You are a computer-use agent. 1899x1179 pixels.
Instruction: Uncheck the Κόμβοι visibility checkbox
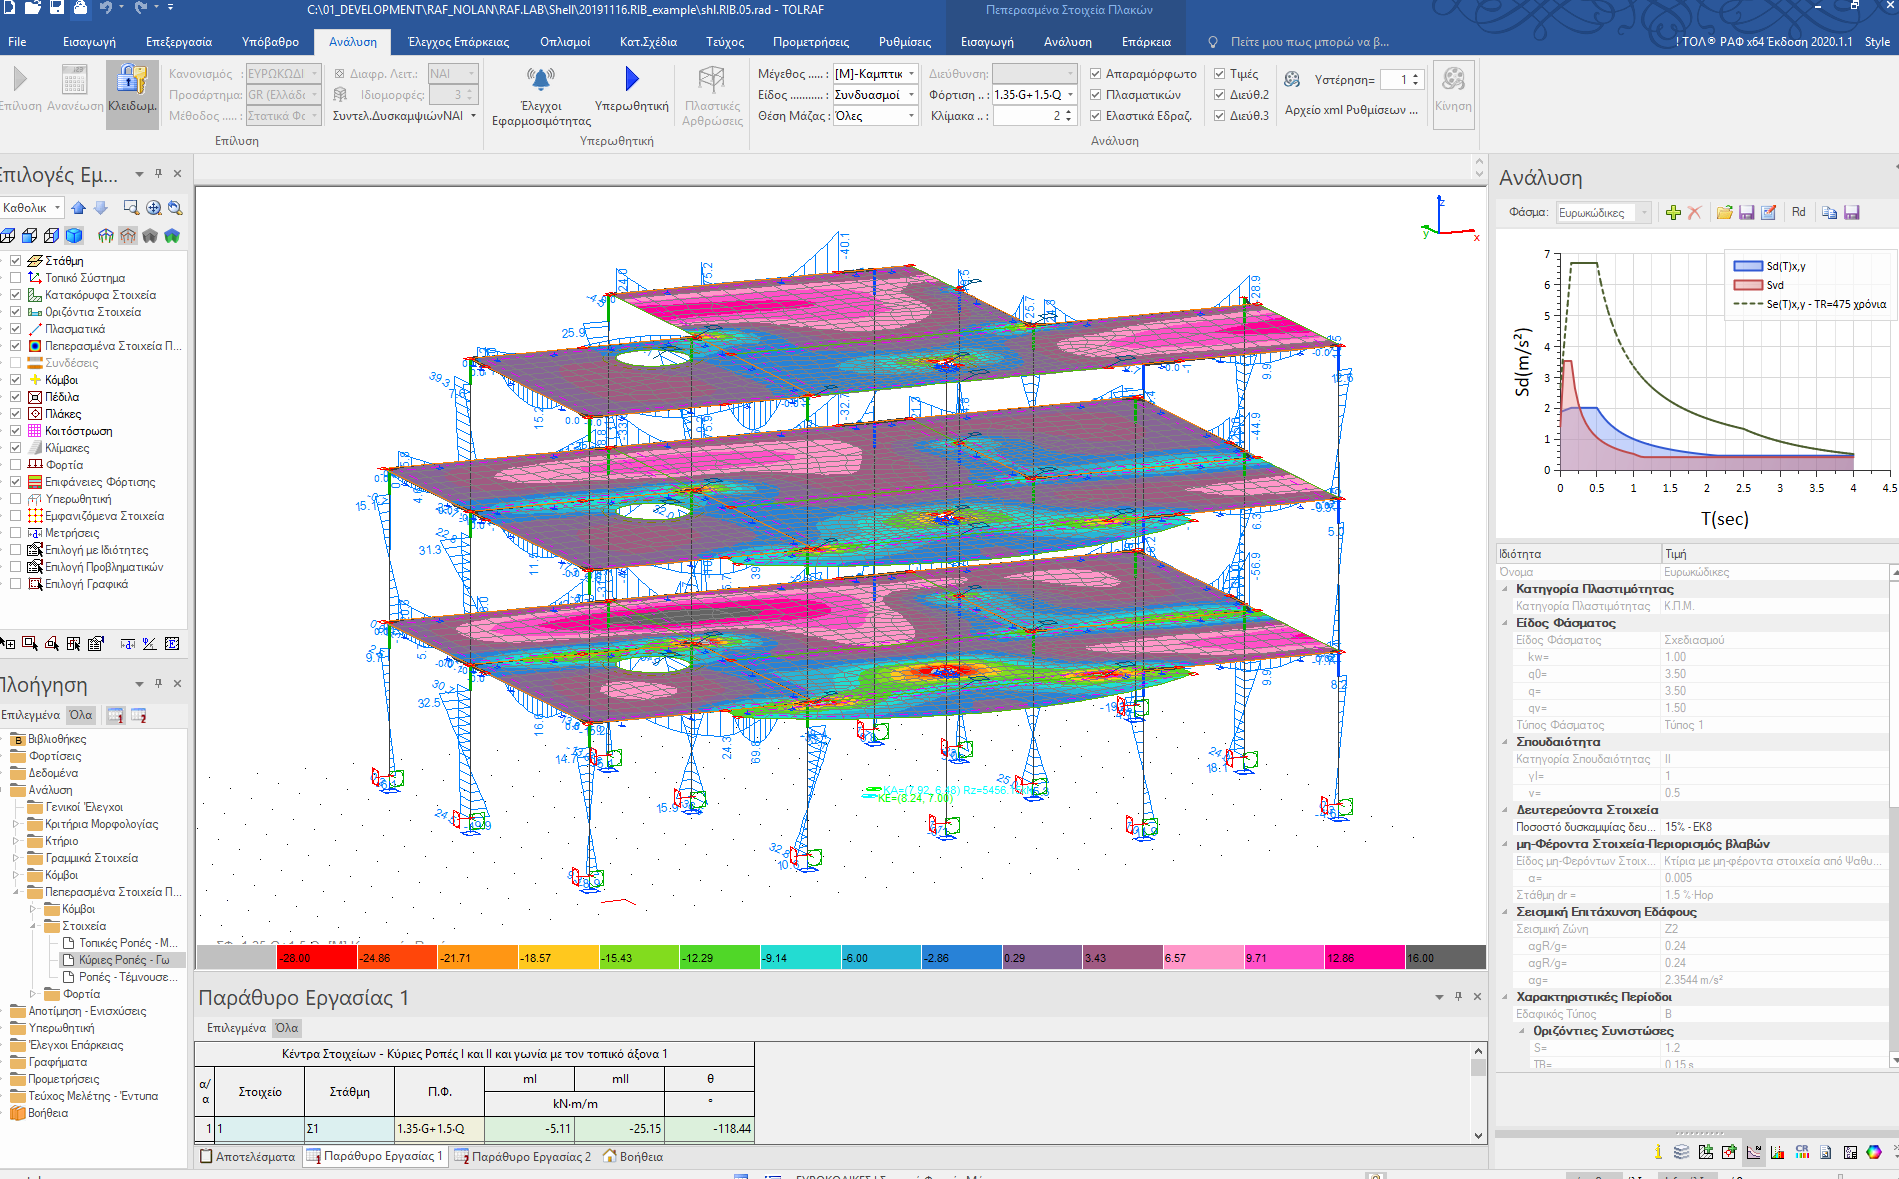16,380
